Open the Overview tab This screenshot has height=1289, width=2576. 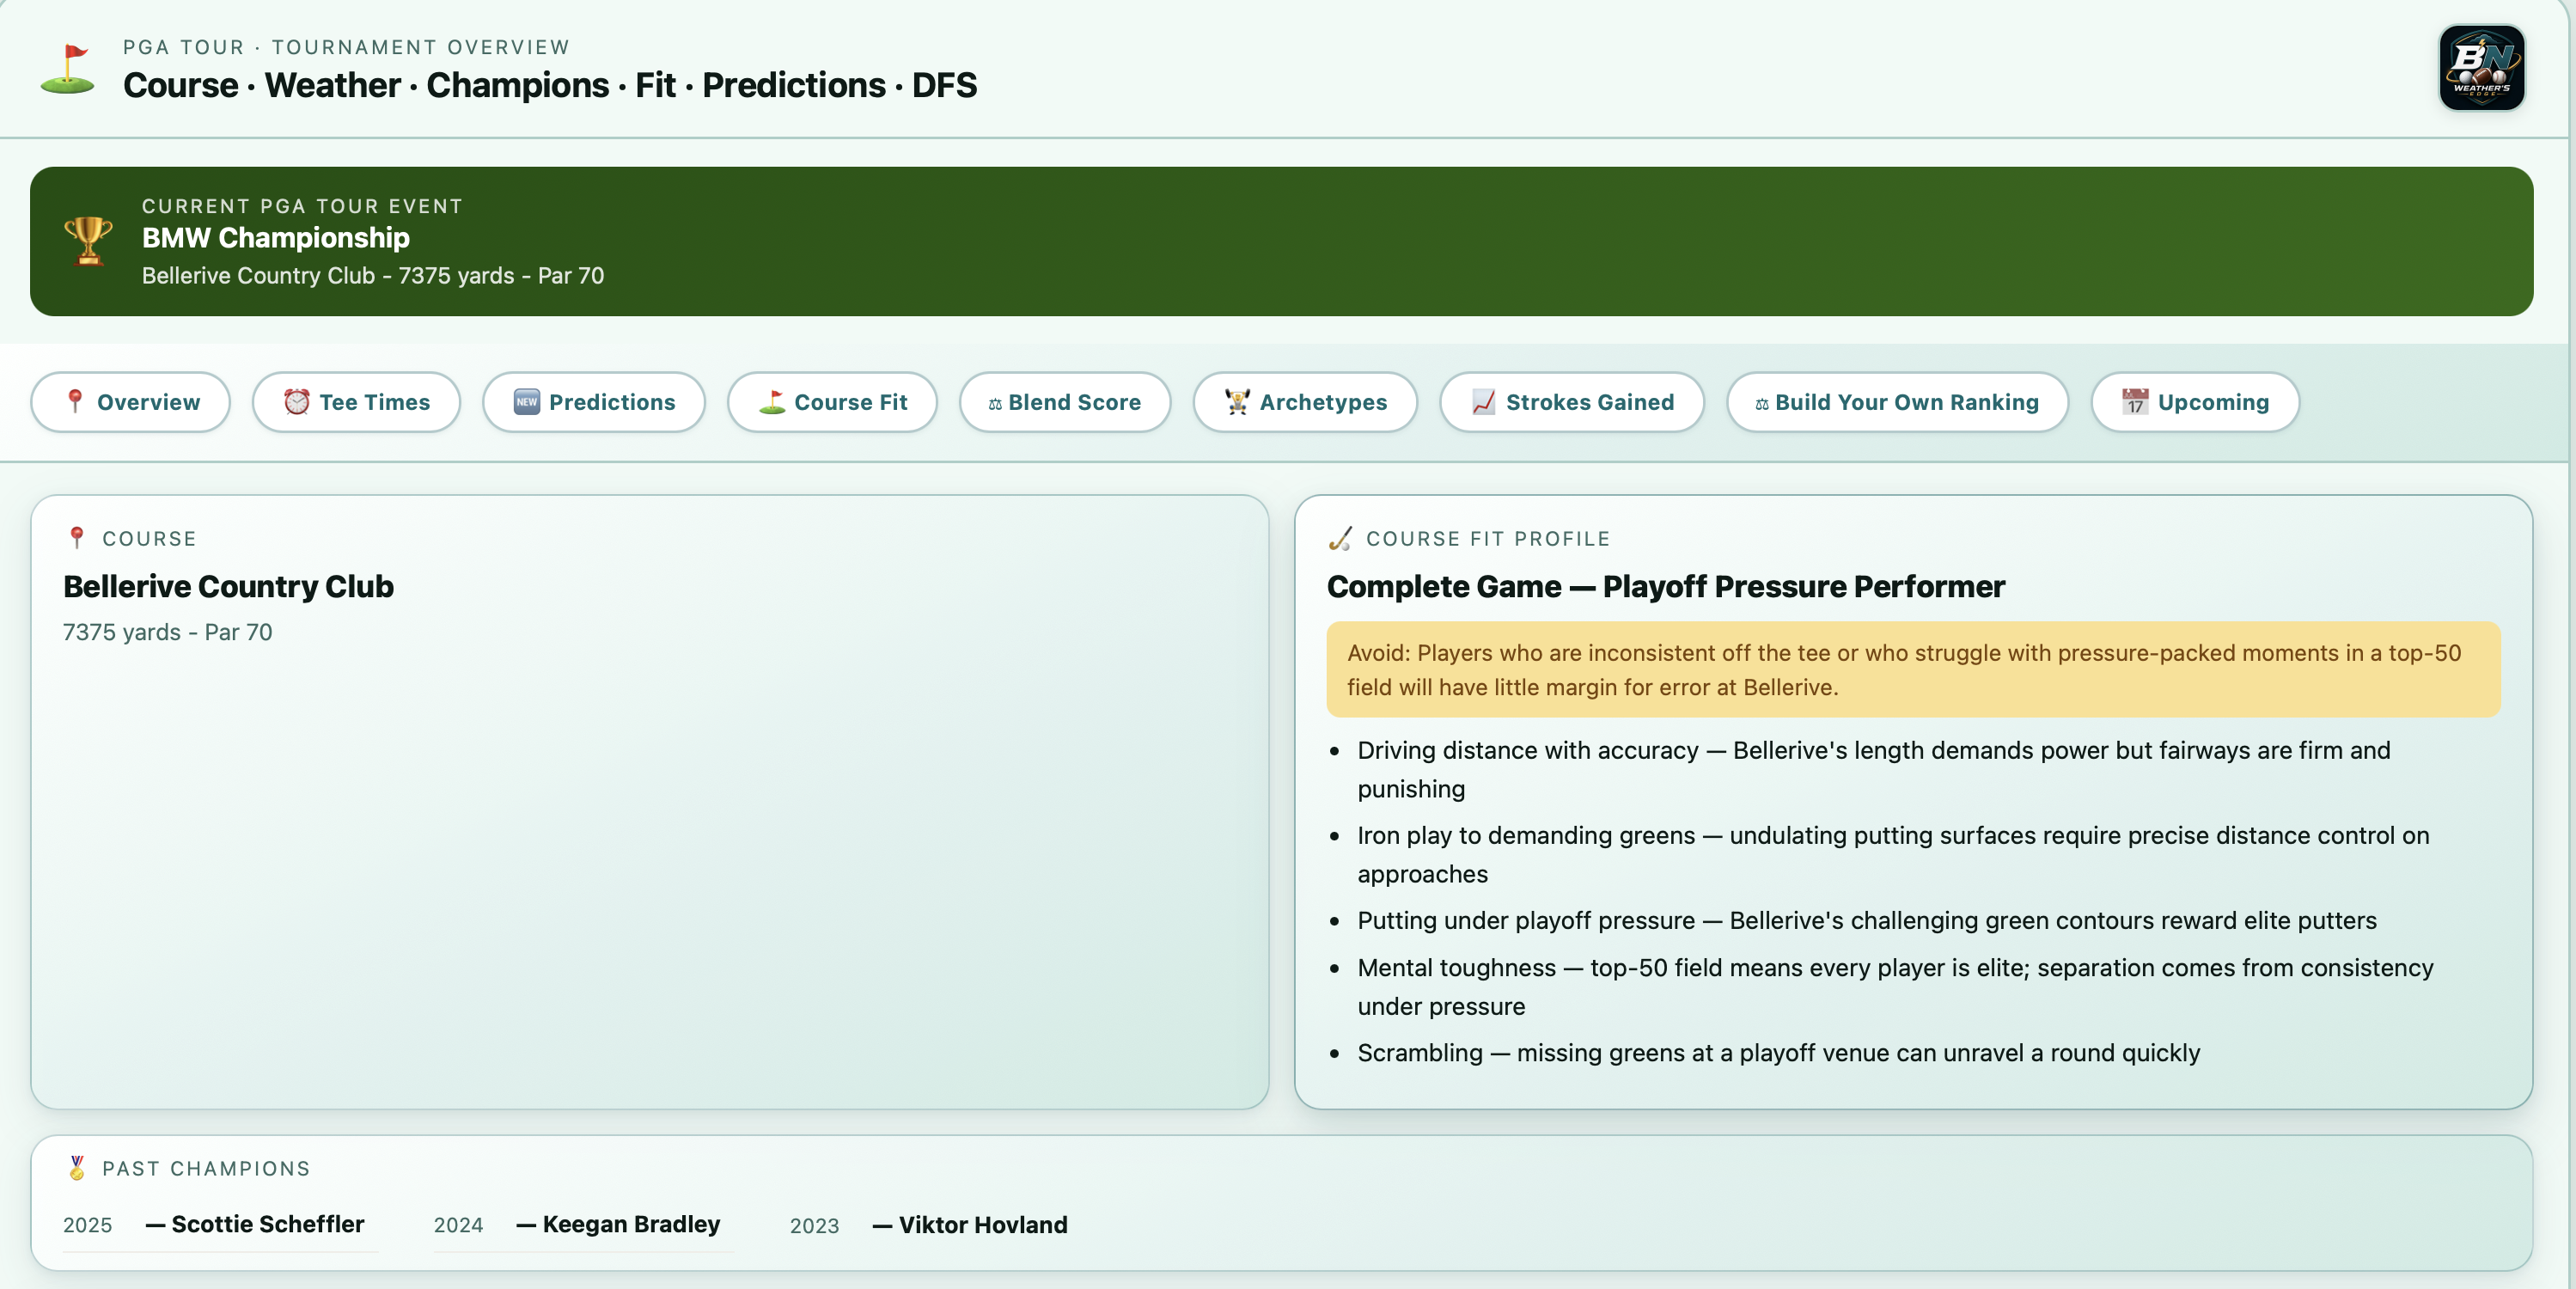(130, 402)
